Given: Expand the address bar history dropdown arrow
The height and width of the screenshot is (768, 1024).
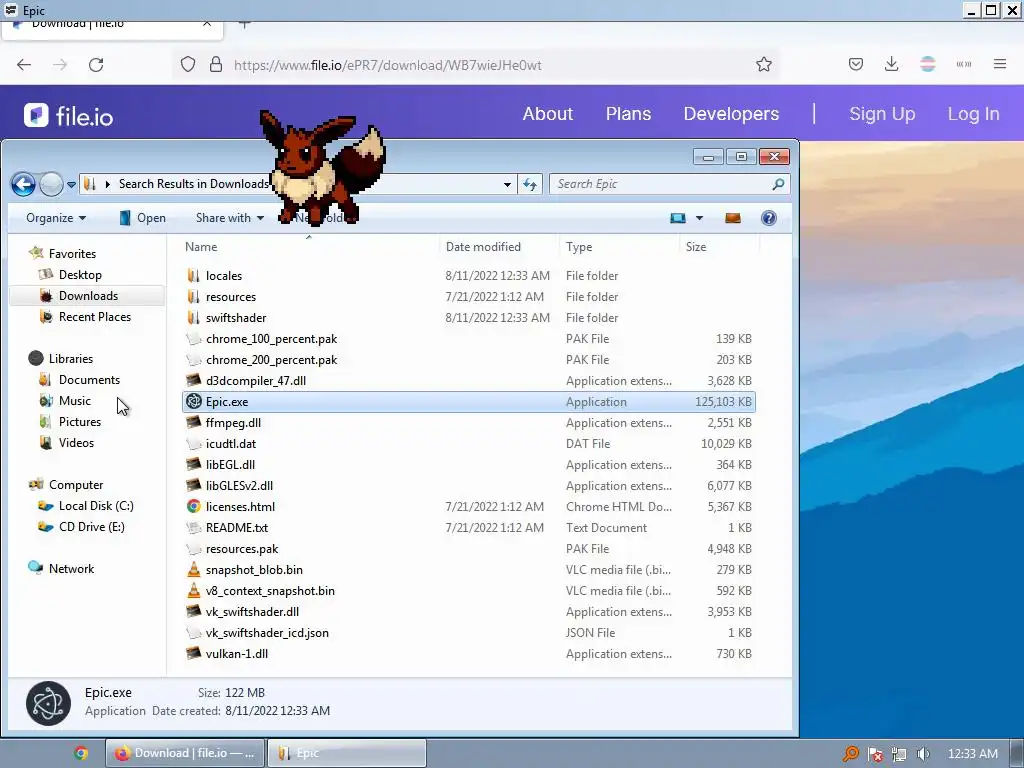Looking at the screenshot, I should 507,185.
